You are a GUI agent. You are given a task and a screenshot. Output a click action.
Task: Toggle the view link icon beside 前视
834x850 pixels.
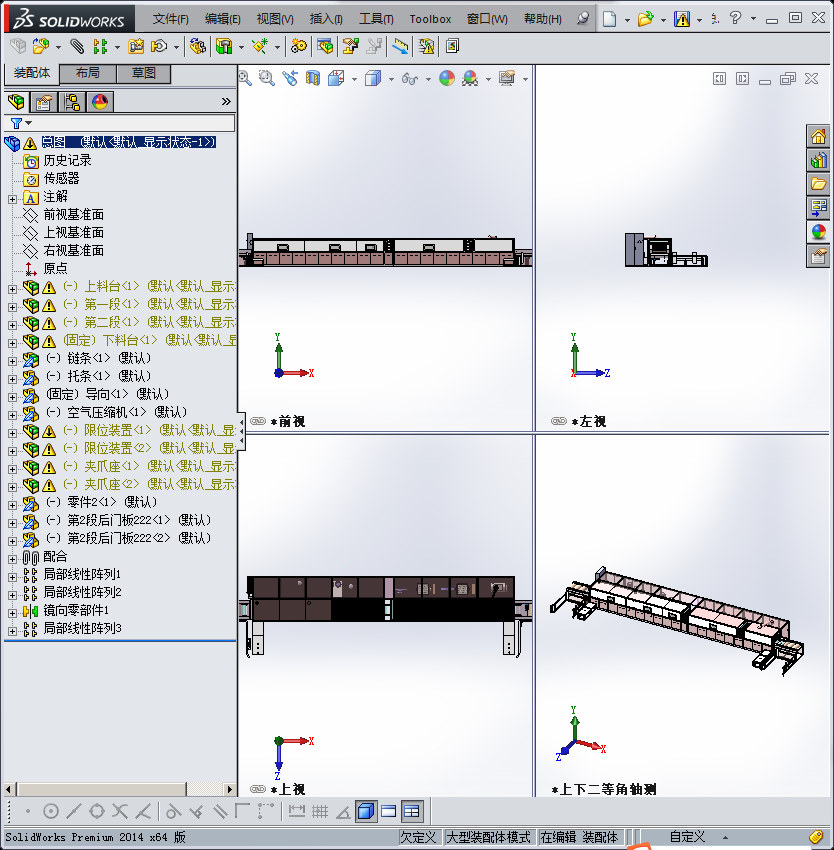[x=258, y=421]
